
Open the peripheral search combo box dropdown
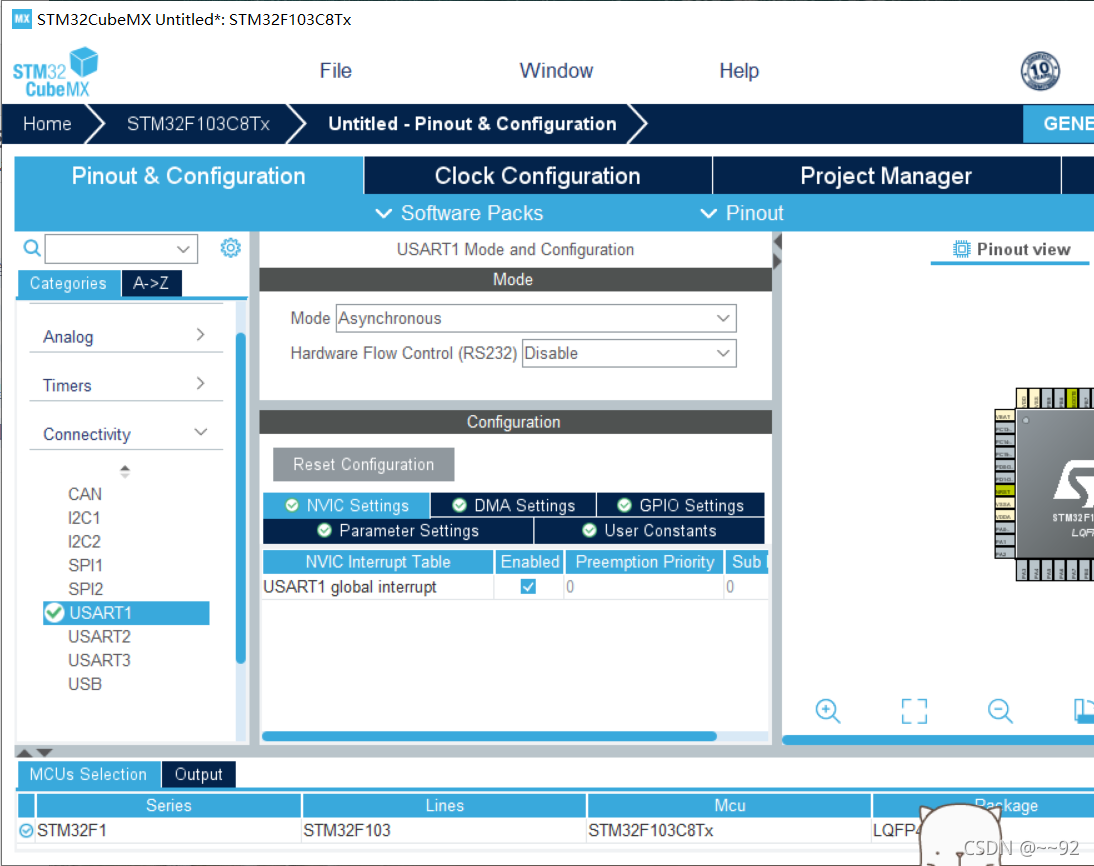183,249
